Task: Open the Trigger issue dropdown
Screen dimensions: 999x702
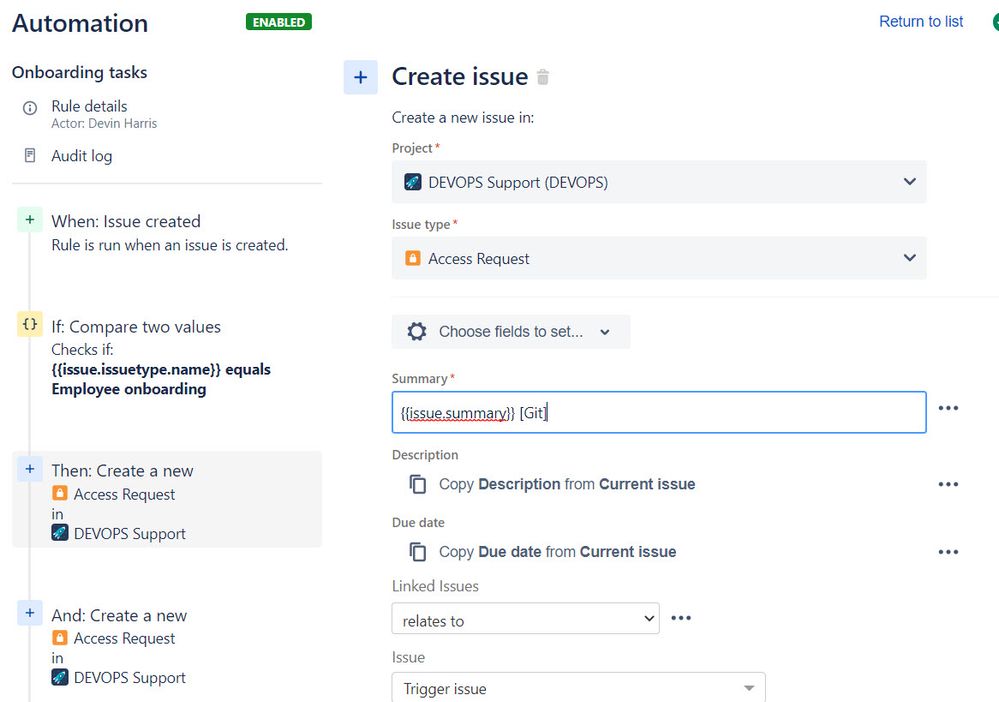Action: click(x=578, y=689)
